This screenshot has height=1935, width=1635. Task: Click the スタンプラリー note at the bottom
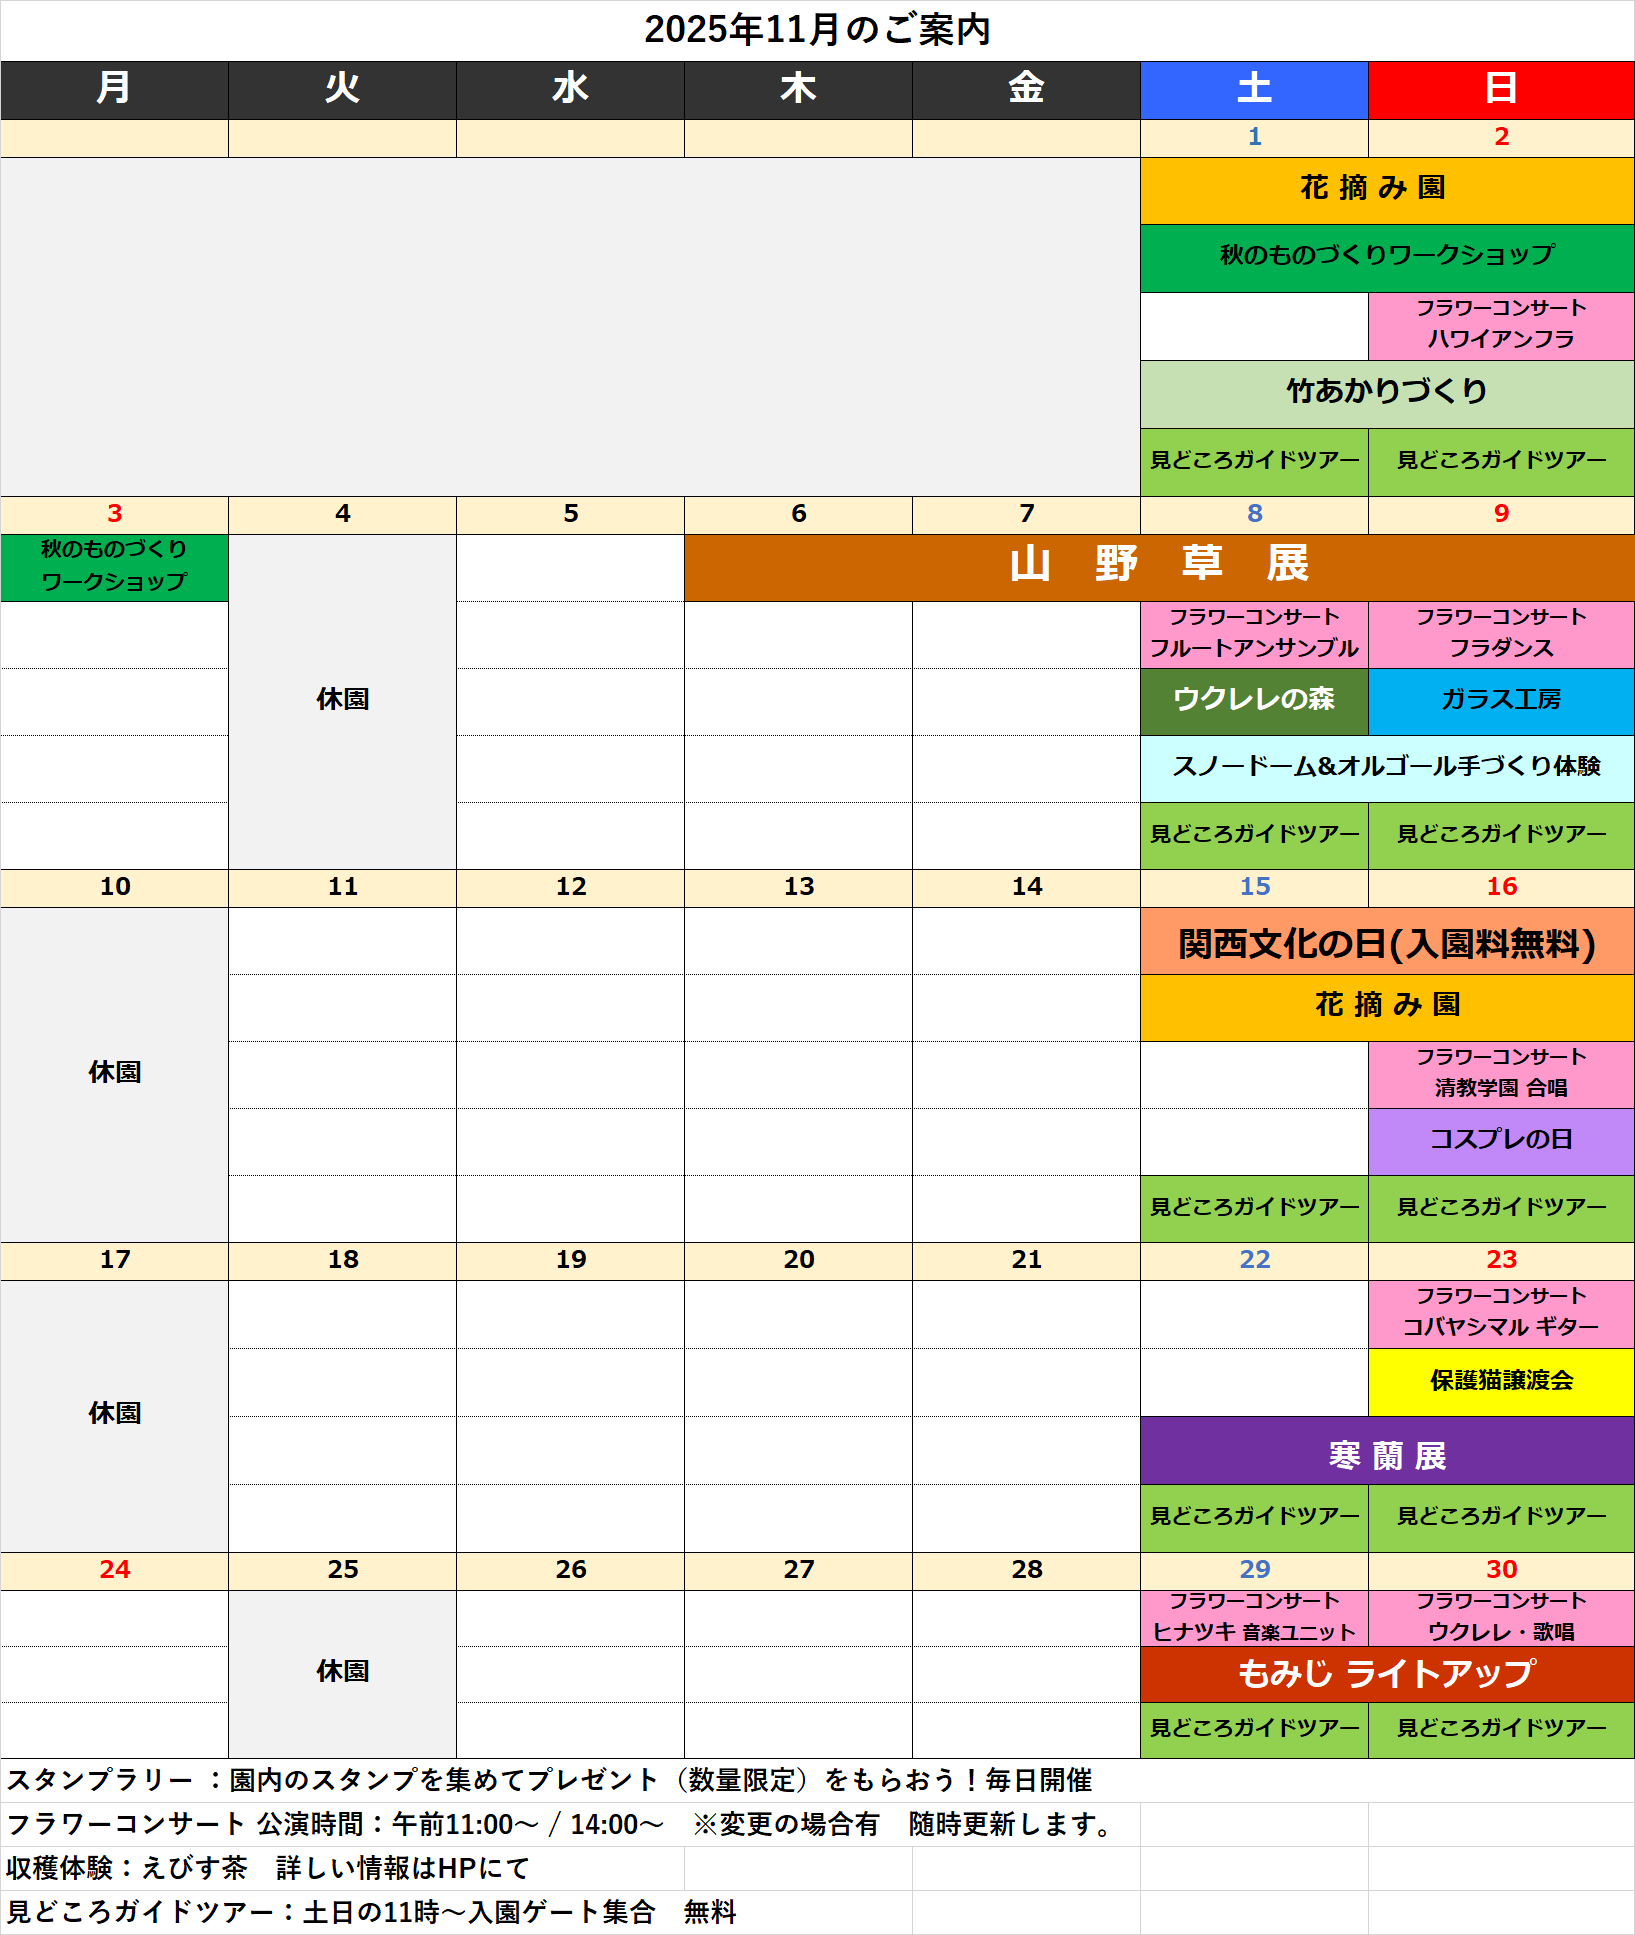pyautogui.click(x=548, y=1780)
